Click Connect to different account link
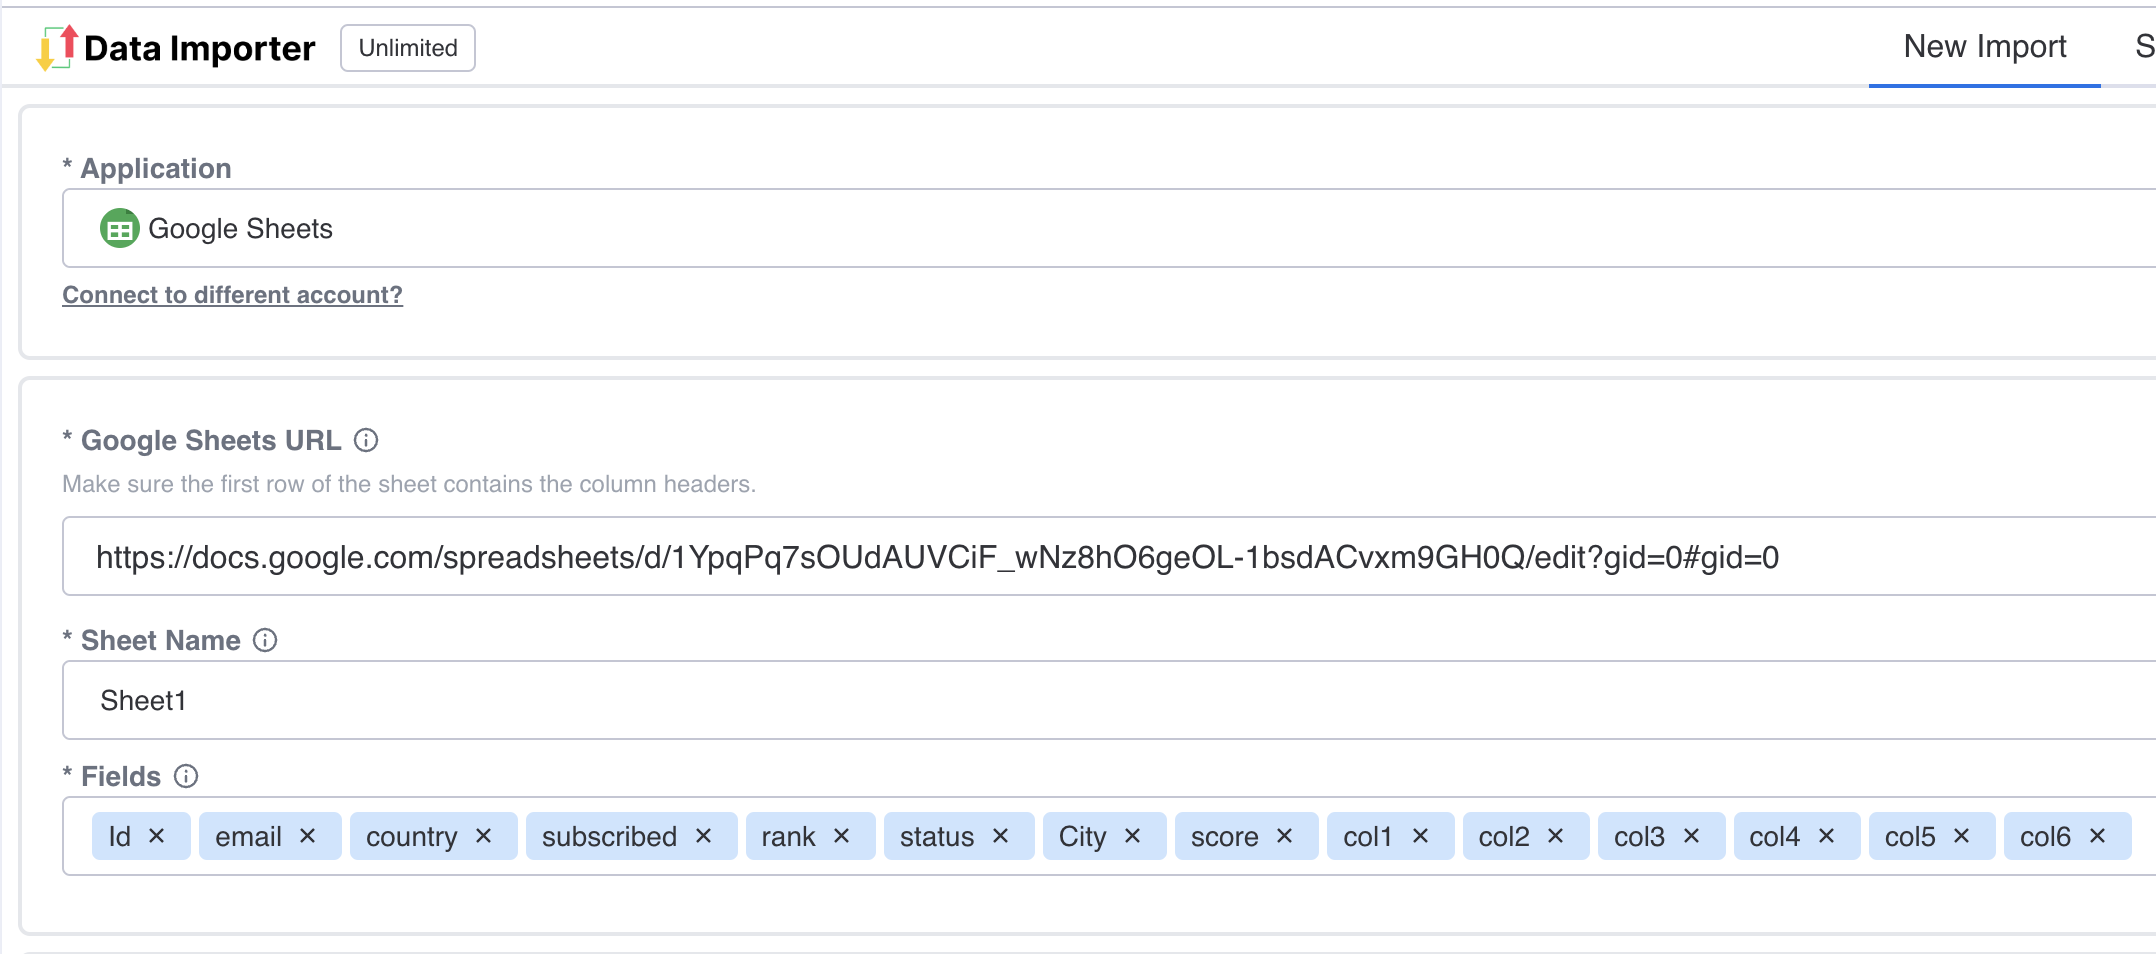 [x=232, y=295]
